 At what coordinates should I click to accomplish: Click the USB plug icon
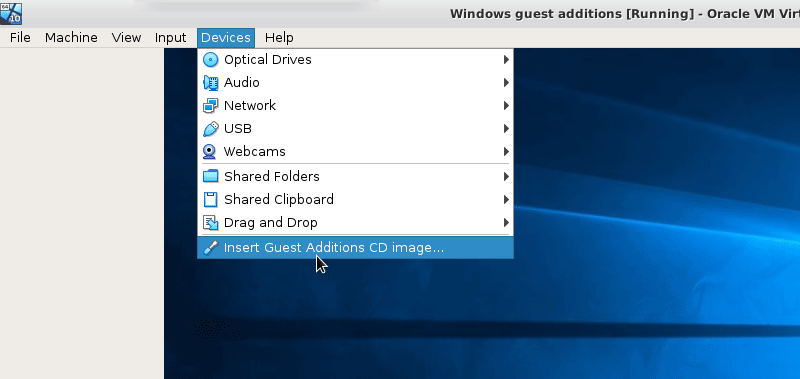click(210, 129)
